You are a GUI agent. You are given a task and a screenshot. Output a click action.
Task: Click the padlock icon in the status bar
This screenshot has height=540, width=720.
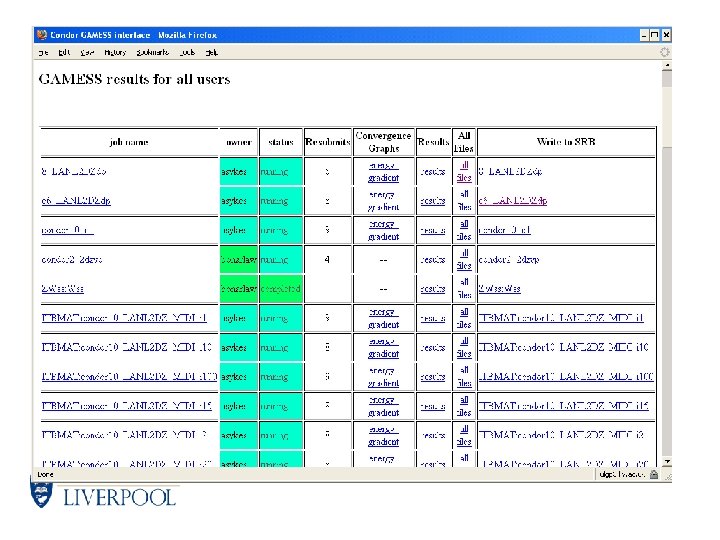coord(654,474)
